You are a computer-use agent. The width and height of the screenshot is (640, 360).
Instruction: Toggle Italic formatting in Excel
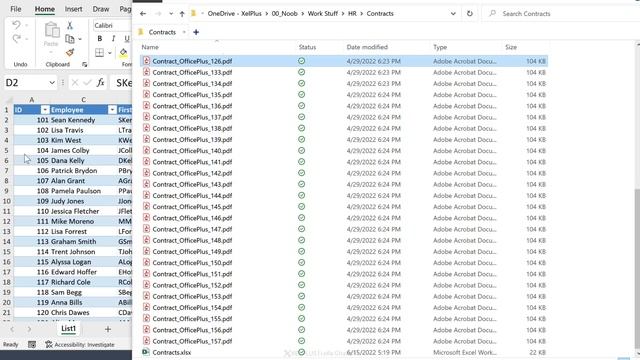tap(113, 38)
